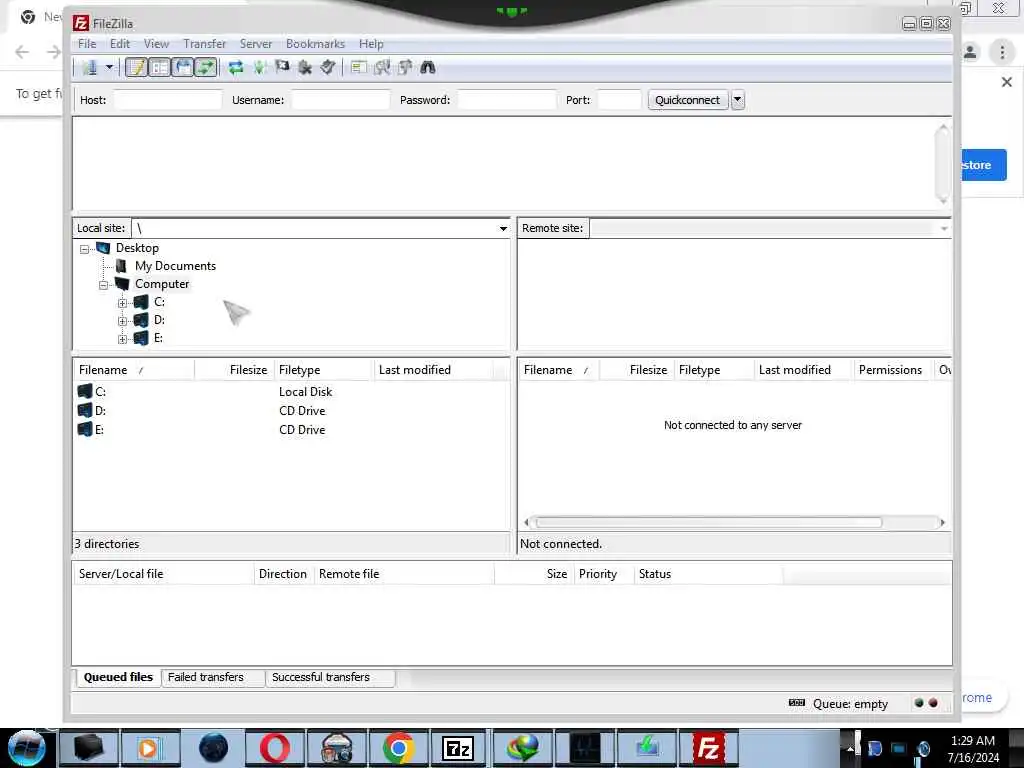Open the Bookmarks menu
The width and height of the screenshot is (1024, 768).
pyautogui.click(x=315, y=44)
